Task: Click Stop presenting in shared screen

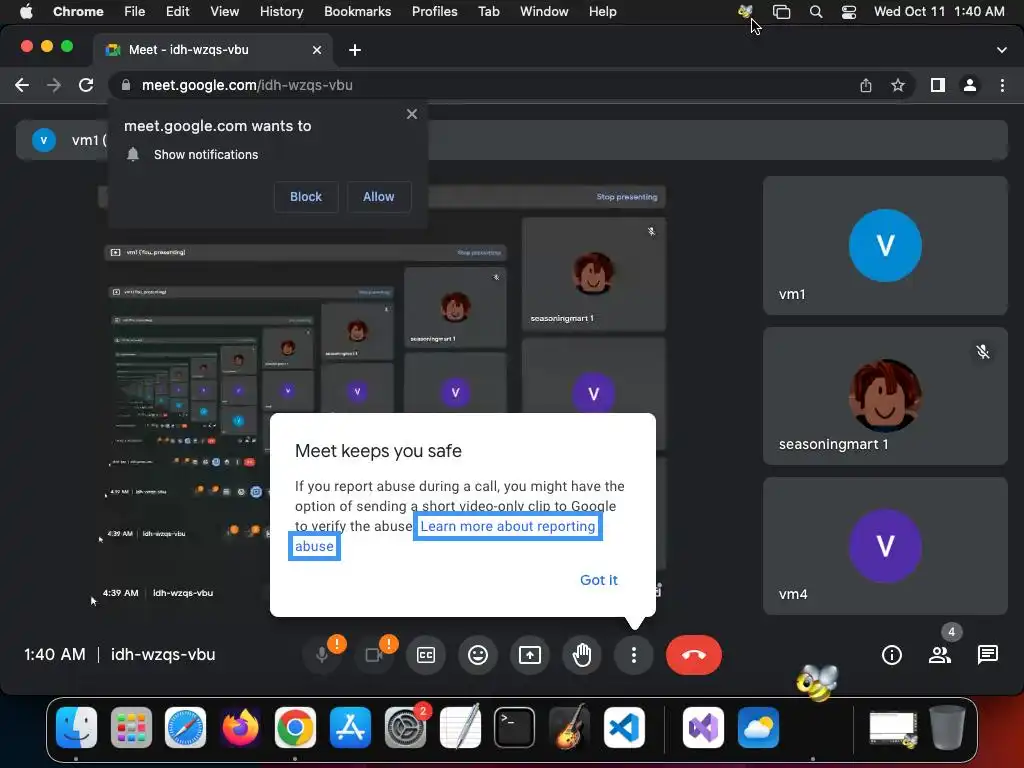Action: point(626,197)
